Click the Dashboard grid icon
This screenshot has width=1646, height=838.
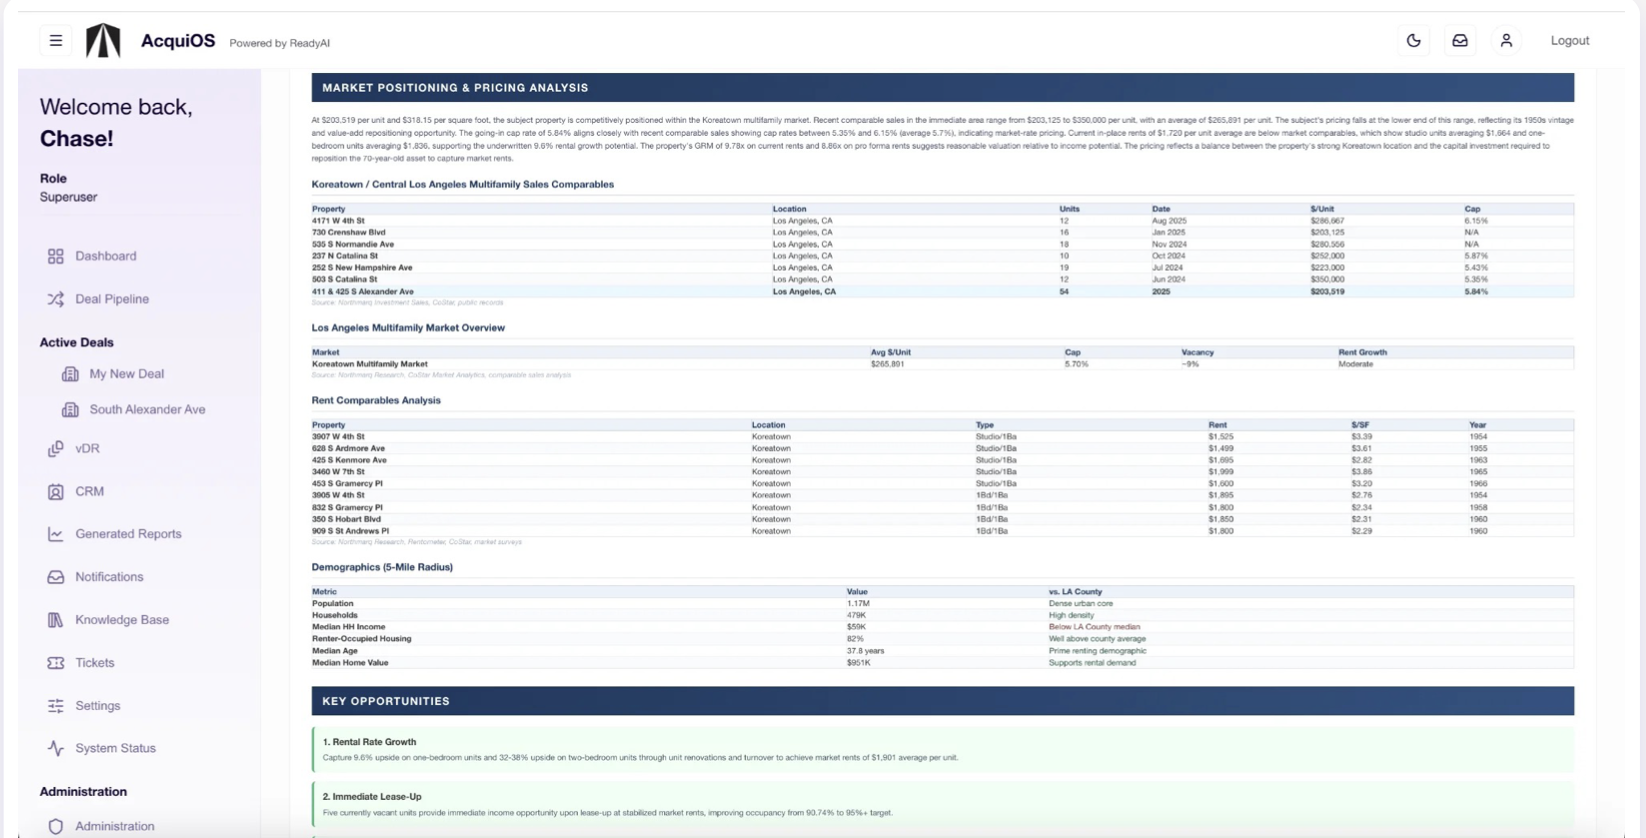coord(56,256)
